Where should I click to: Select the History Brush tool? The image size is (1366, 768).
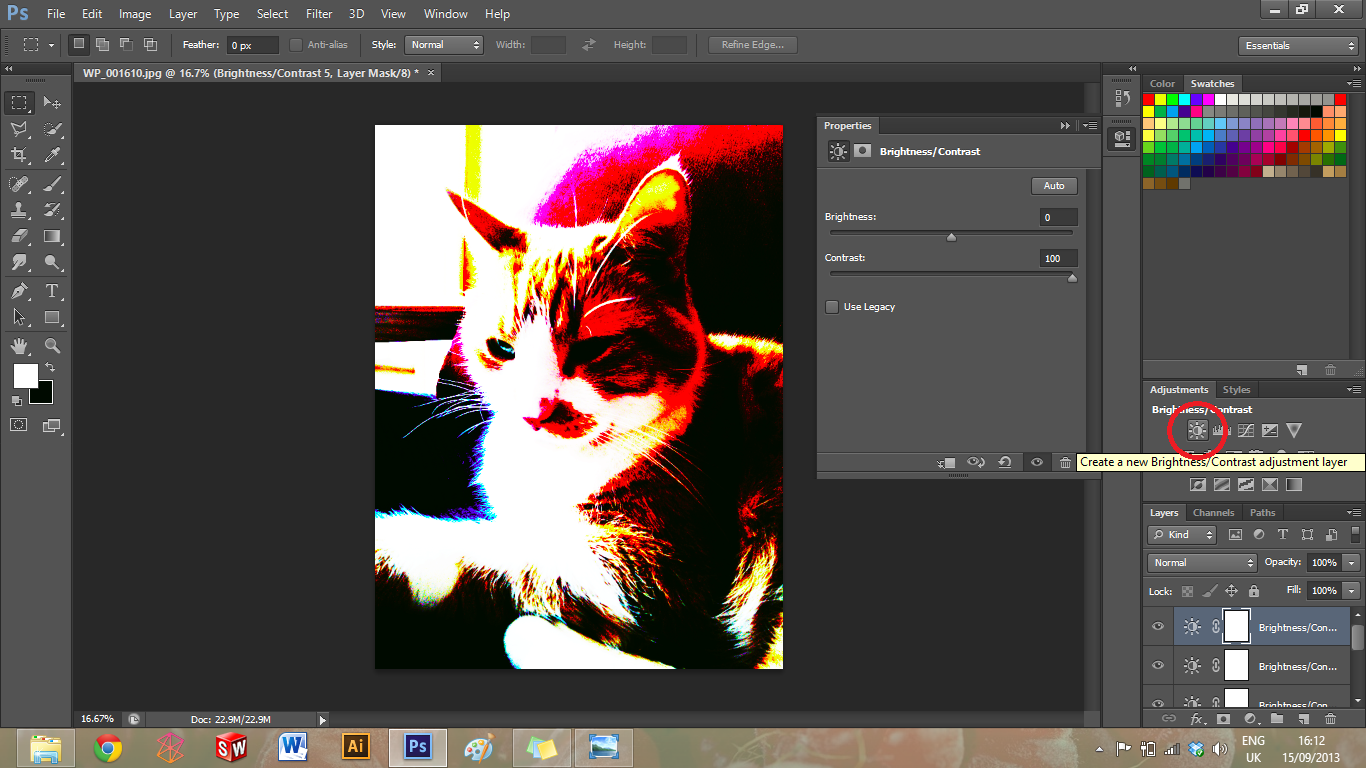click(52, 210)
